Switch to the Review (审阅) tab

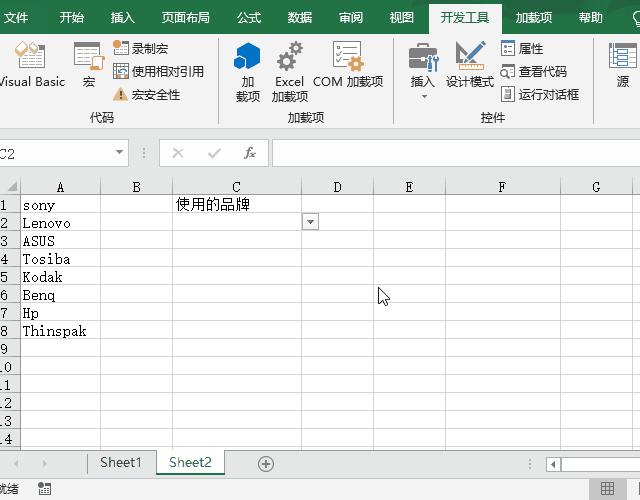(351, 18)
